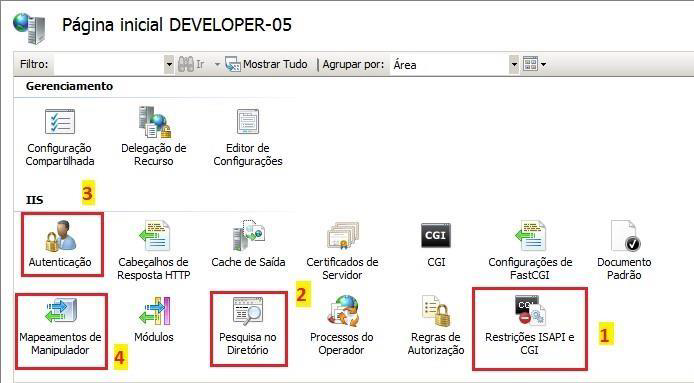Open Processos do Operador
Viewport: 694px width, 383px height.
click(x=342, y=326)
